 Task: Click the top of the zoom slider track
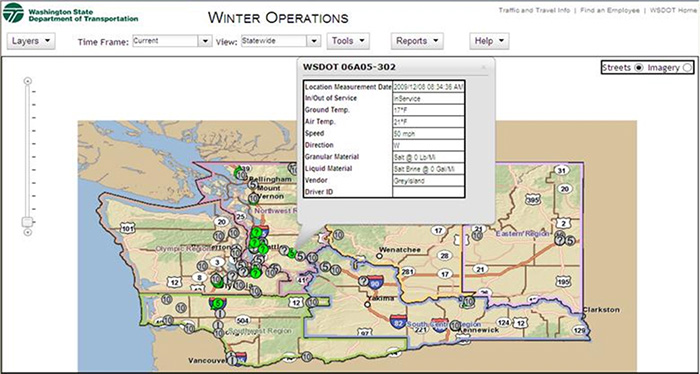pyautogui.click(x=27, y=87)
